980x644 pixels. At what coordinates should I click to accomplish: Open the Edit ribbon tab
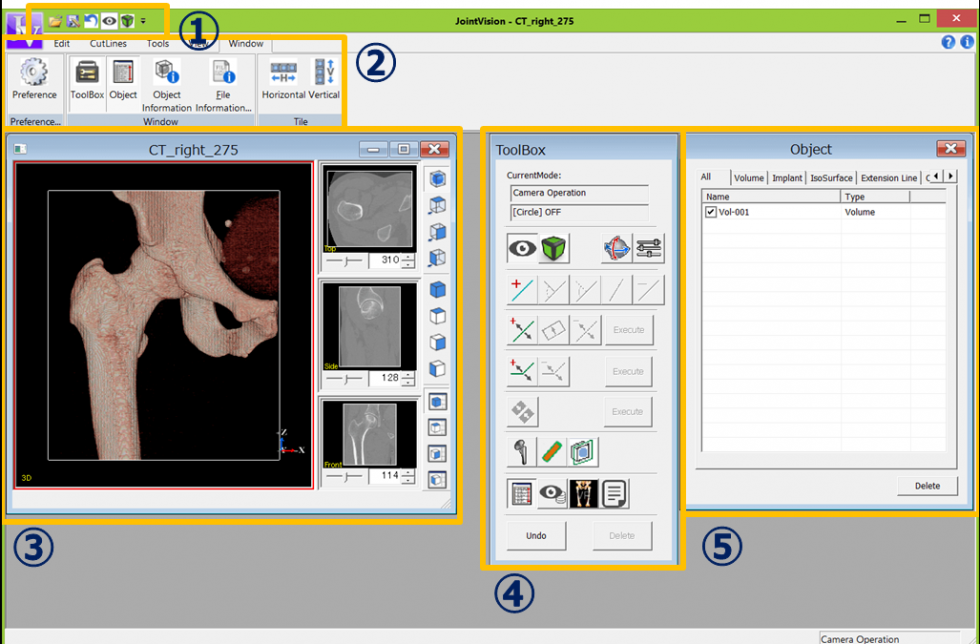click(61, 44)
